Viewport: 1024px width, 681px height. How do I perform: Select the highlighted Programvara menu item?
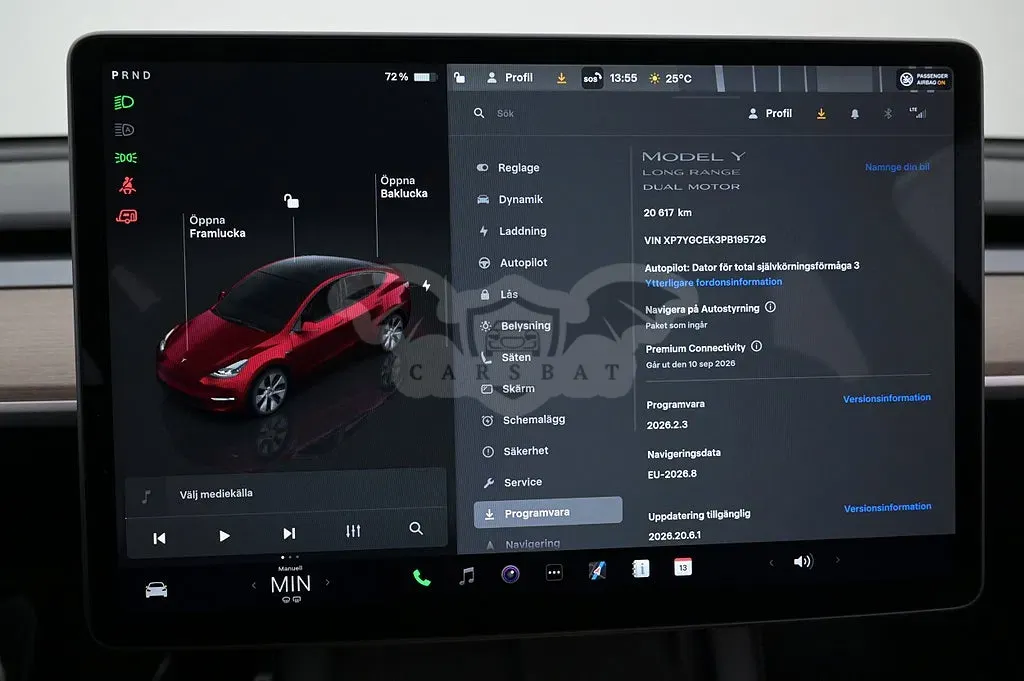[x=548, y=513]
